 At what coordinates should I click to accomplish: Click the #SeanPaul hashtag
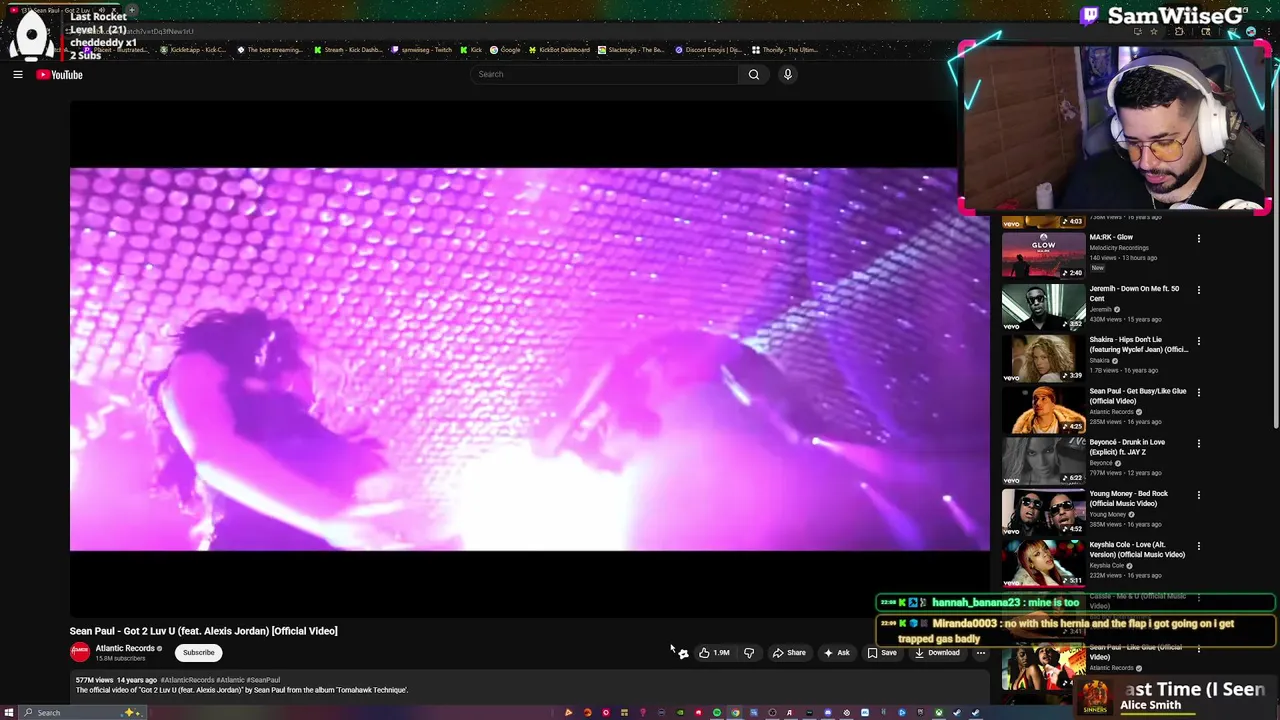pos(263,680)
